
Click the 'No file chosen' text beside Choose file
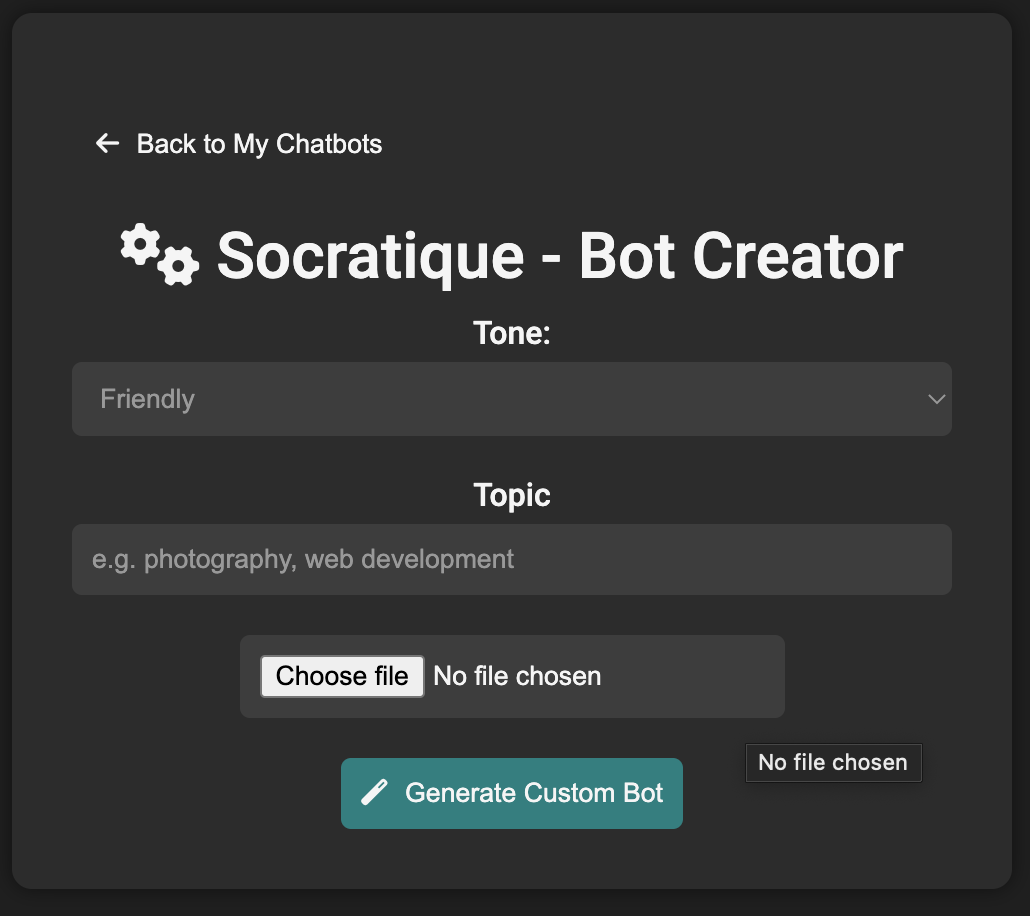(x=517, y=676)
